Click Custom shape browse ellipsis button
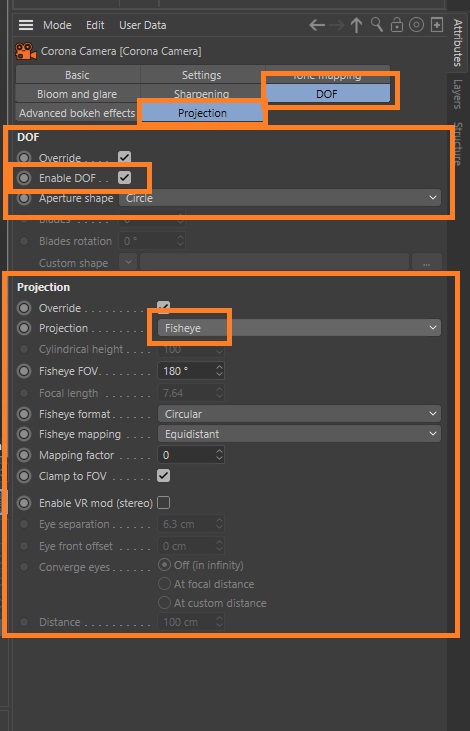Screen dimensions: 470x731 point(427,262)
